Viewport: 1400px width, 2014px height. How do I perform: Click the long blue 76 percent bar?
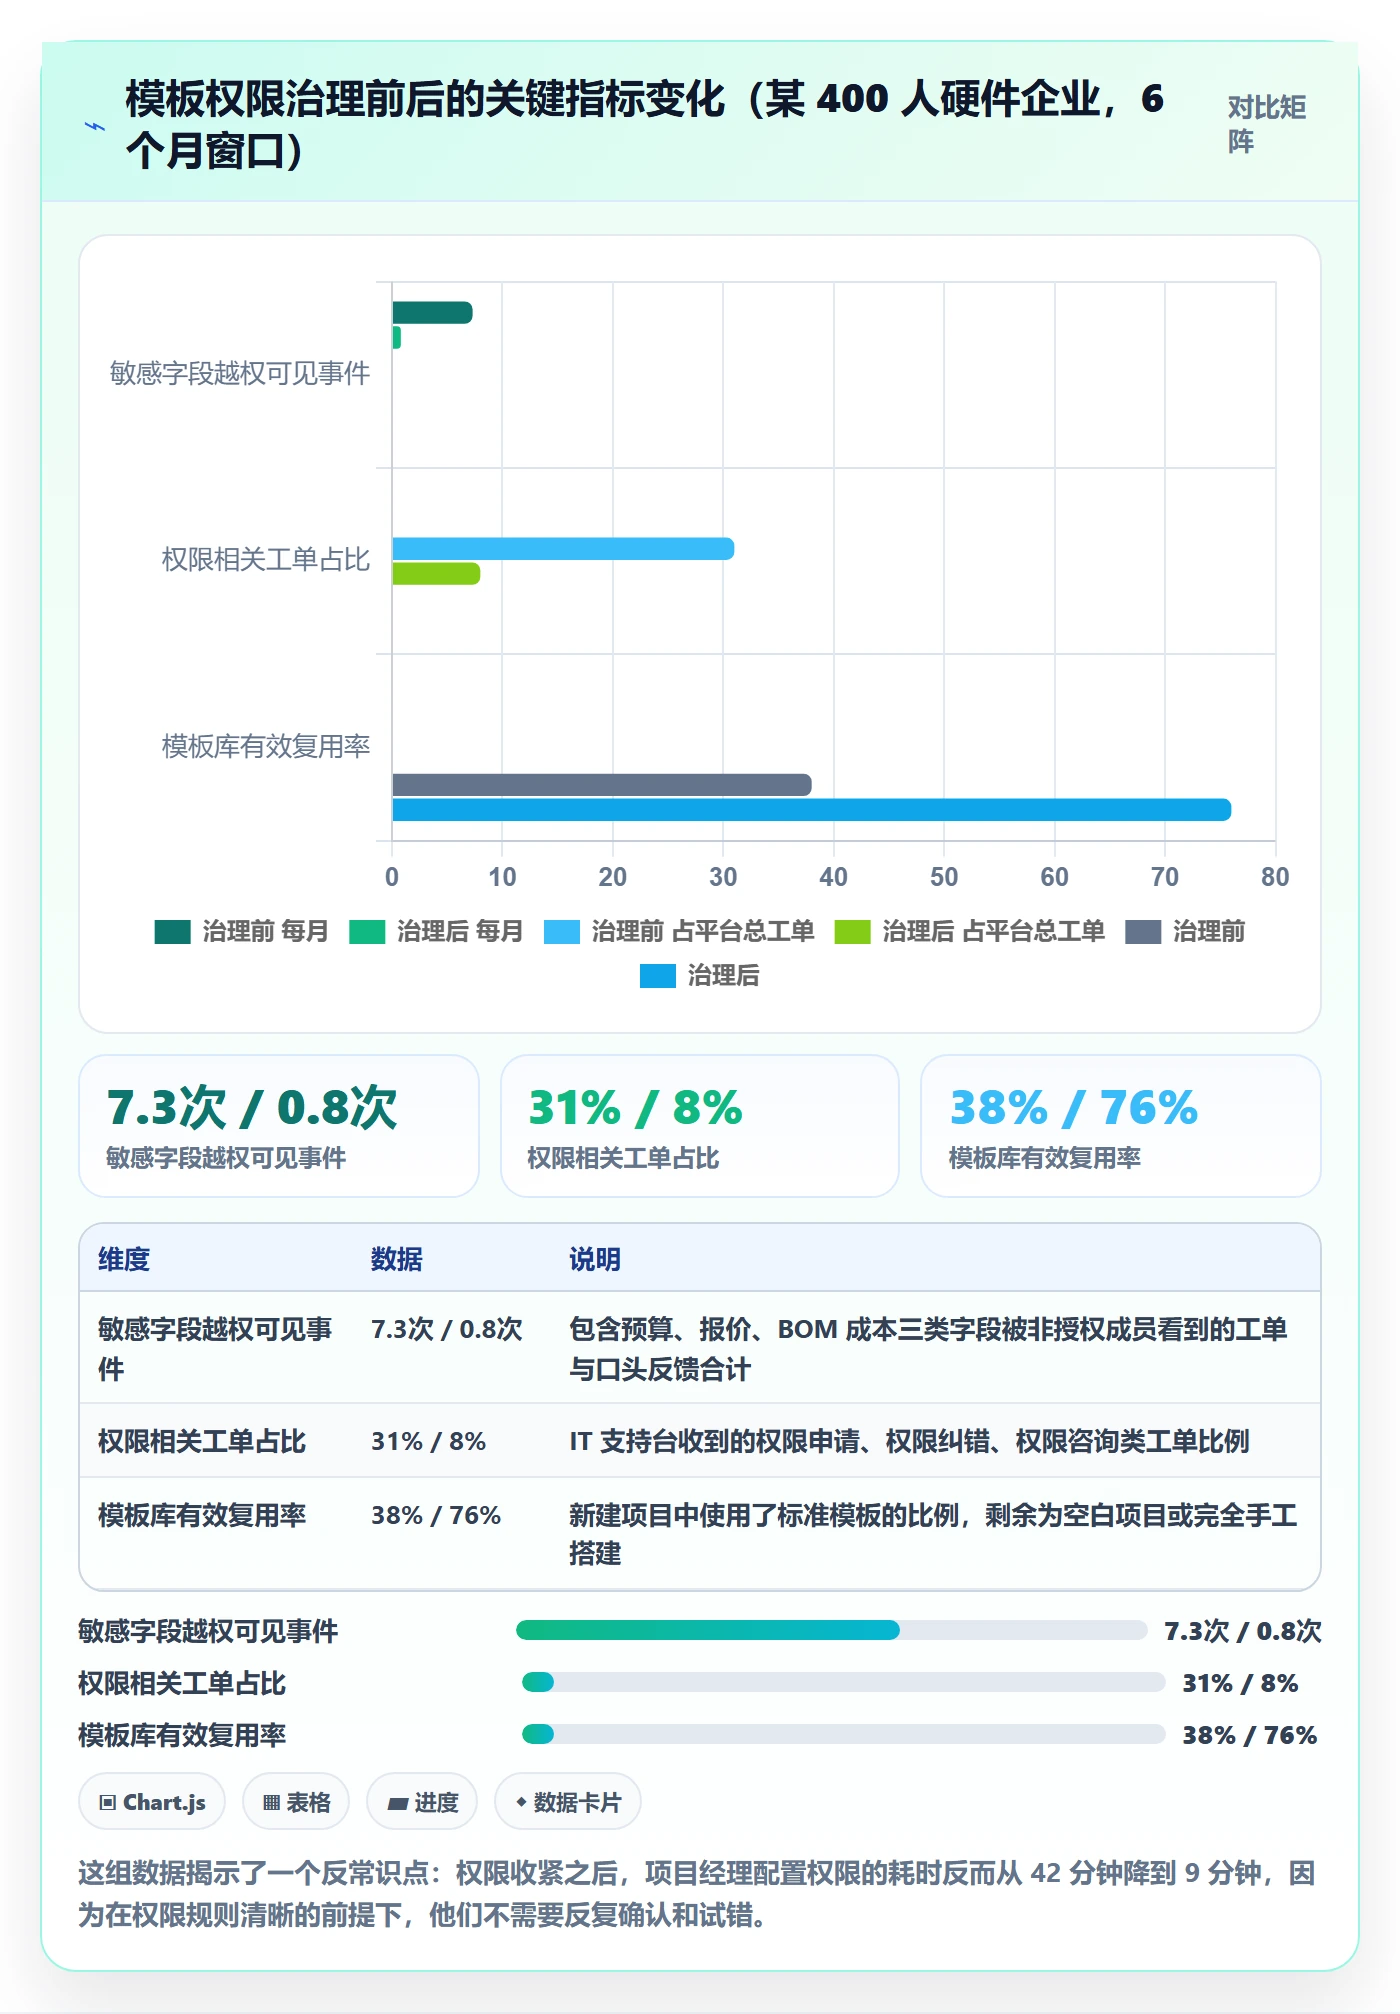[811, 810]
